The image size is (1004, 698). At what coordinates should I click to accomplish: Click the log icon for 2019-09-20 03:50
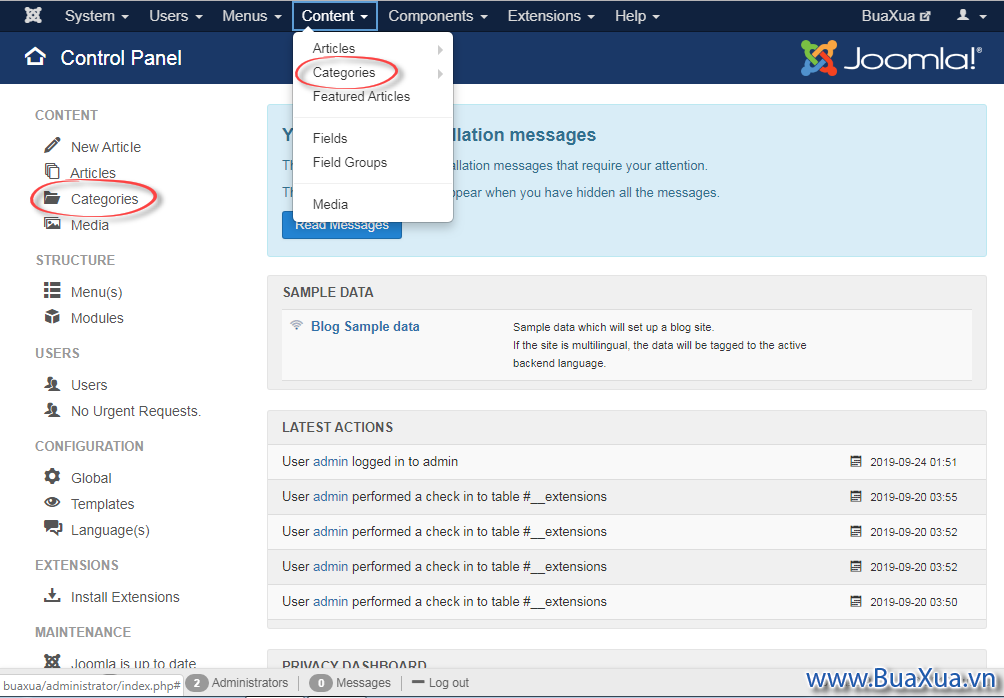855,601
